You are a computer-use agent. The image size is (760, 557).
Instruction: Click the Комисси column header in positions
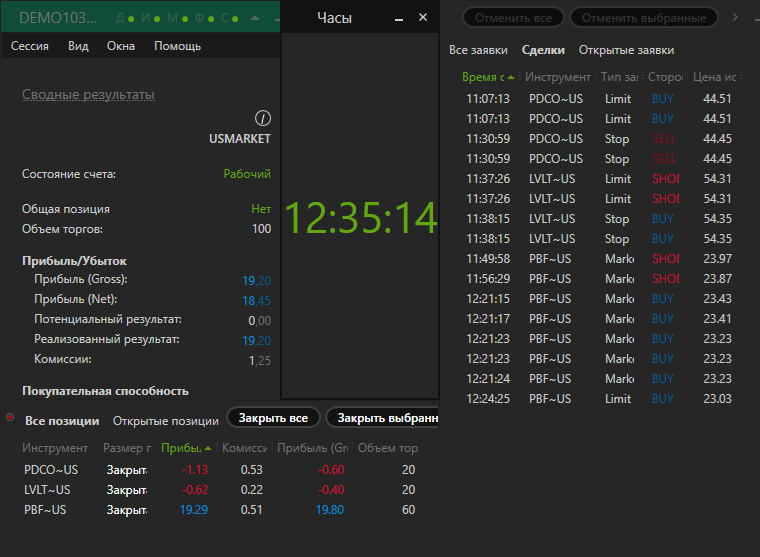(x=244, y=448)
